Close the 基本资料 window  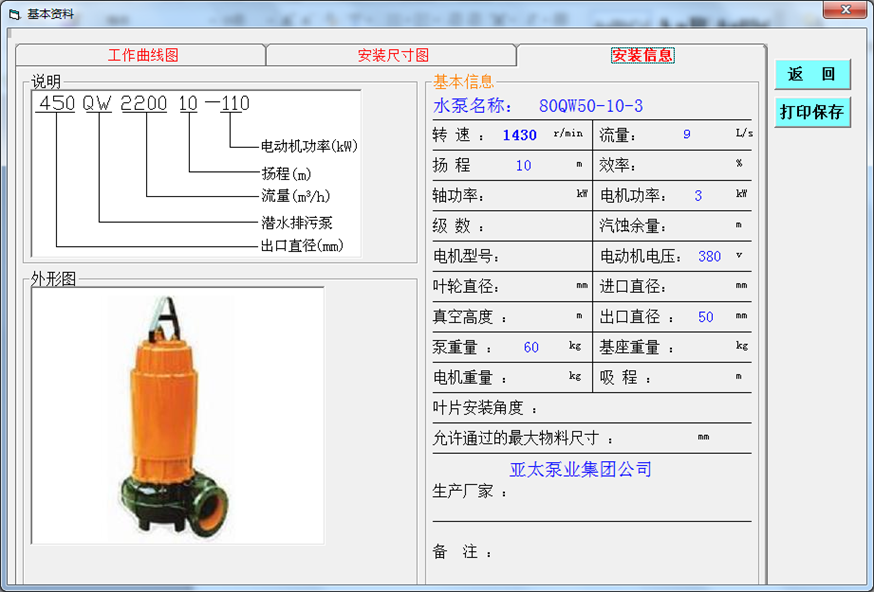click(x=845, y=9)
